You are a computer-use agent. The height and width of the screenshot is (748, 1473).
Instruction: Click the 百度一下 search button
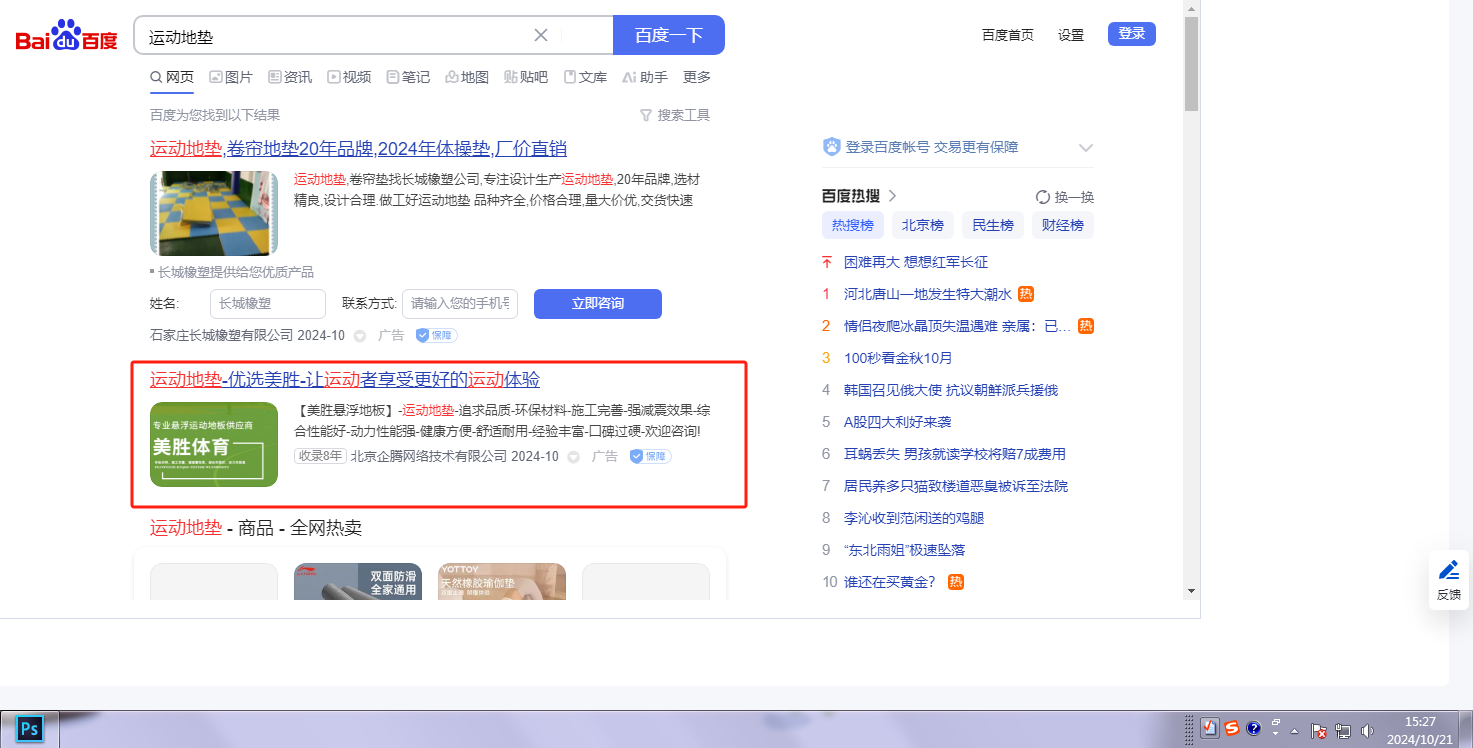669,35
